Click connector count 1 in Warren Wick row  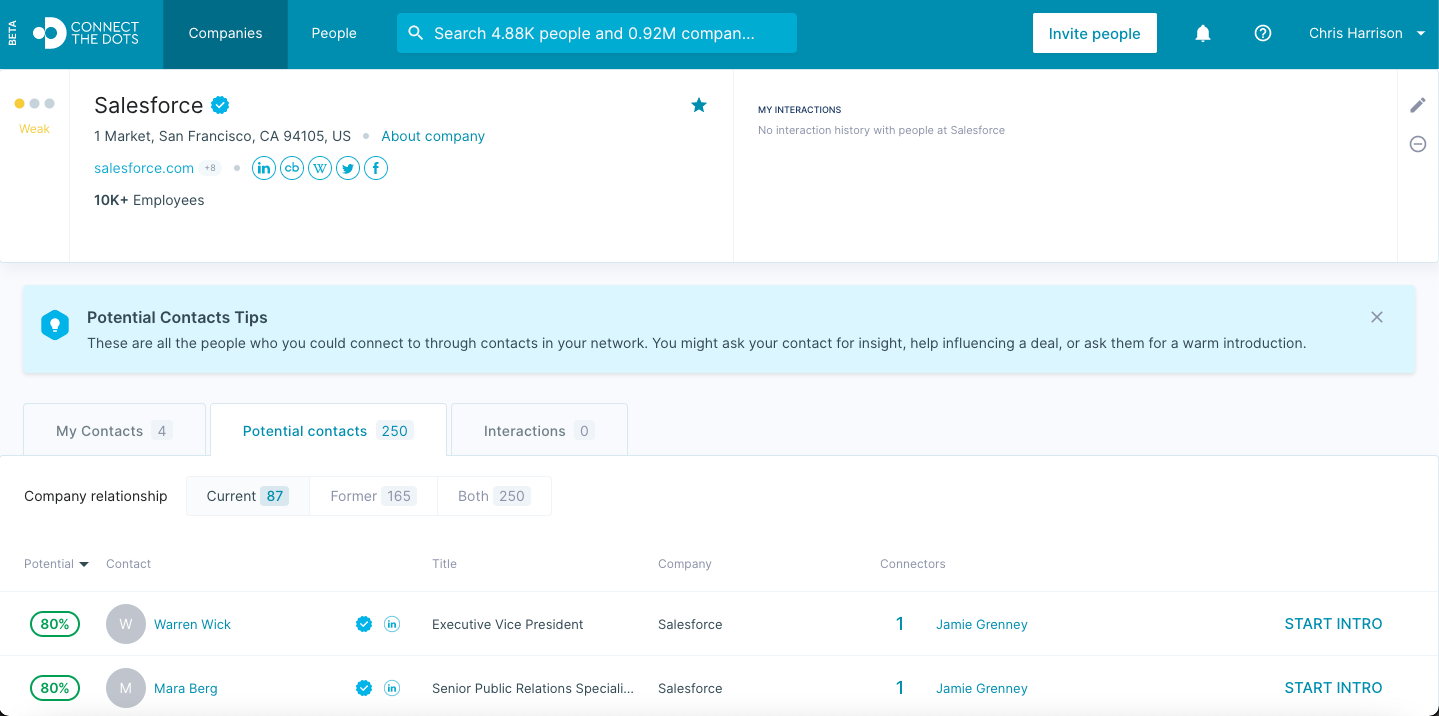(900, 624)
